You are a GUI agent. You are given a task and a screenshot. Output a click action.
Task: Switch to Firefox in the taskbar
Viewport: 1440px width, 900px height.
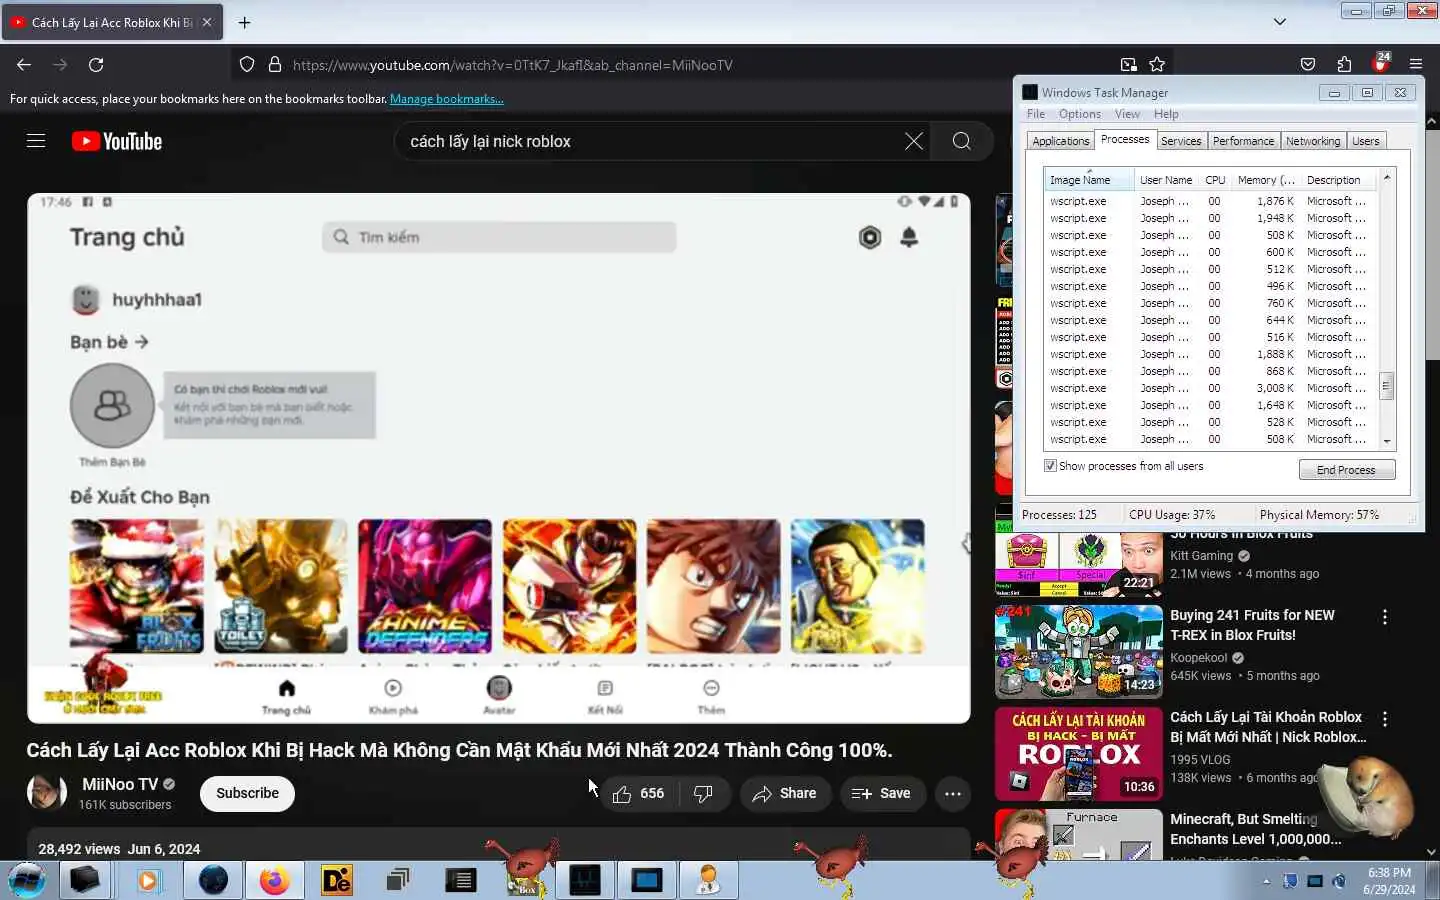(x=274, y=880)
